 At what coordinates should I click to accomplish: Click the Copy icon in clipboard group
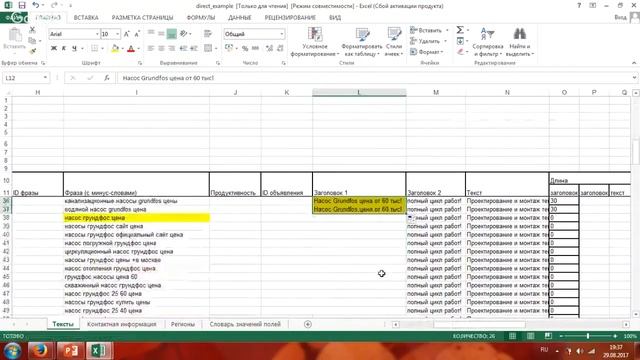click(32, 40)
